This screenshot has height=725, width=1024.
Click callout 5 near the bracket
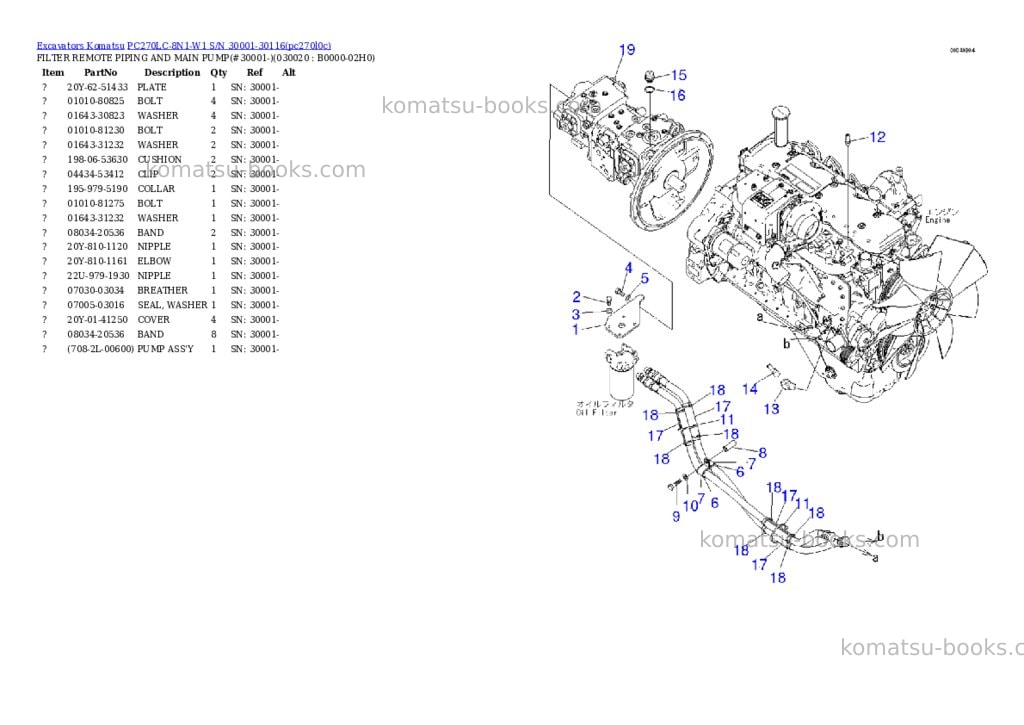pos(645,279)
